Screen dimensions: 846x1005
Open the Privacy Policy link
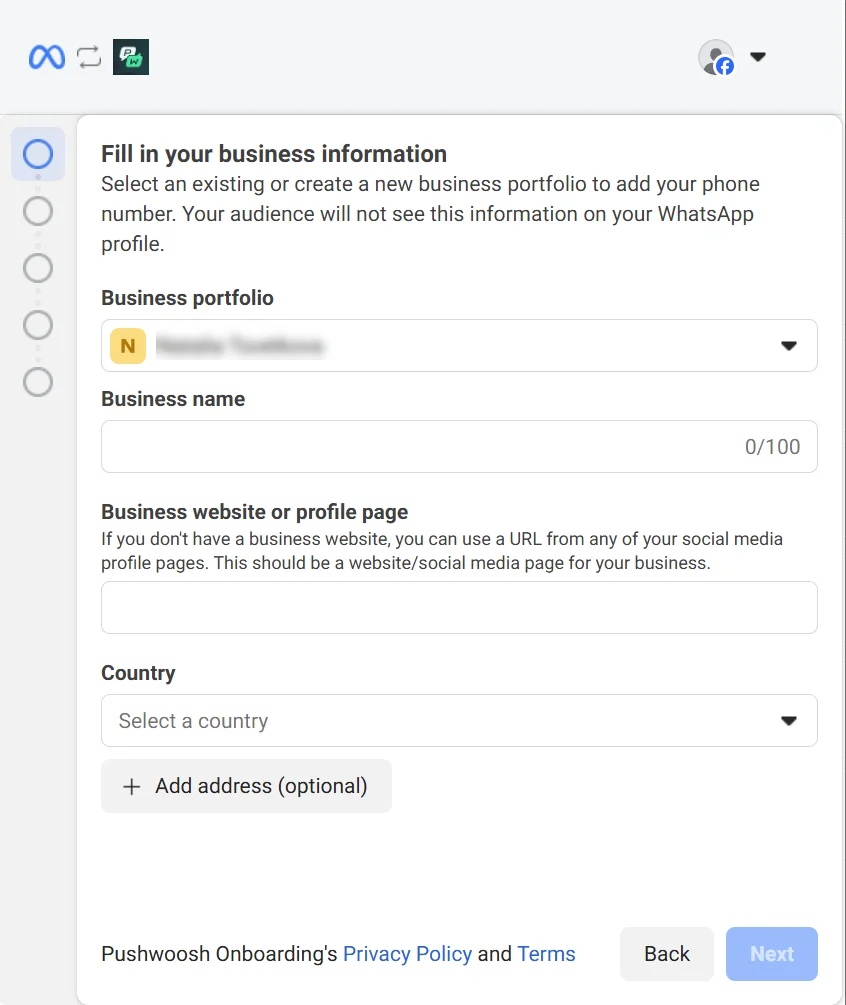click(x=407, y=954)
